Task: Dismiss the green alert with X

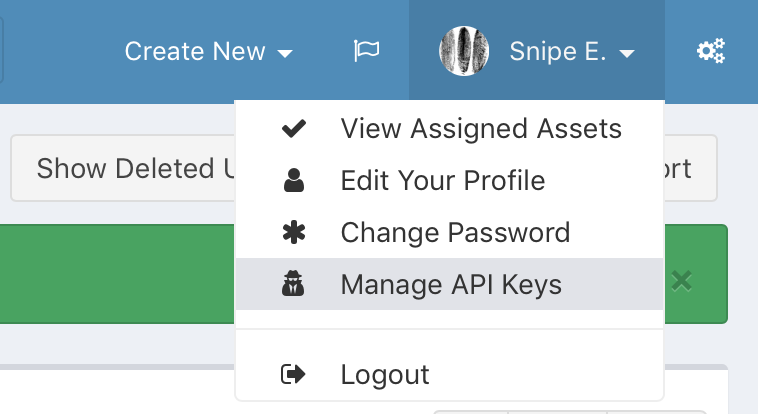Action: (x=682, y=281)
